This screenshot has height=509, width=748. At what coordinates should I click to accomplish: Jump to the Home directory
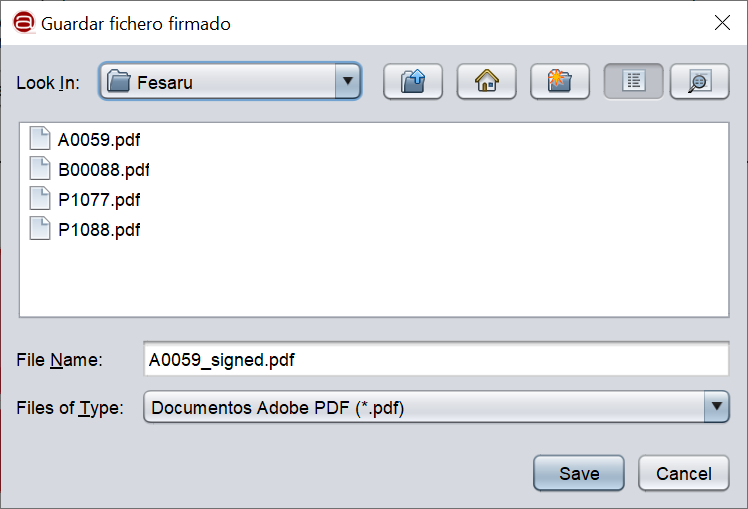487,82
